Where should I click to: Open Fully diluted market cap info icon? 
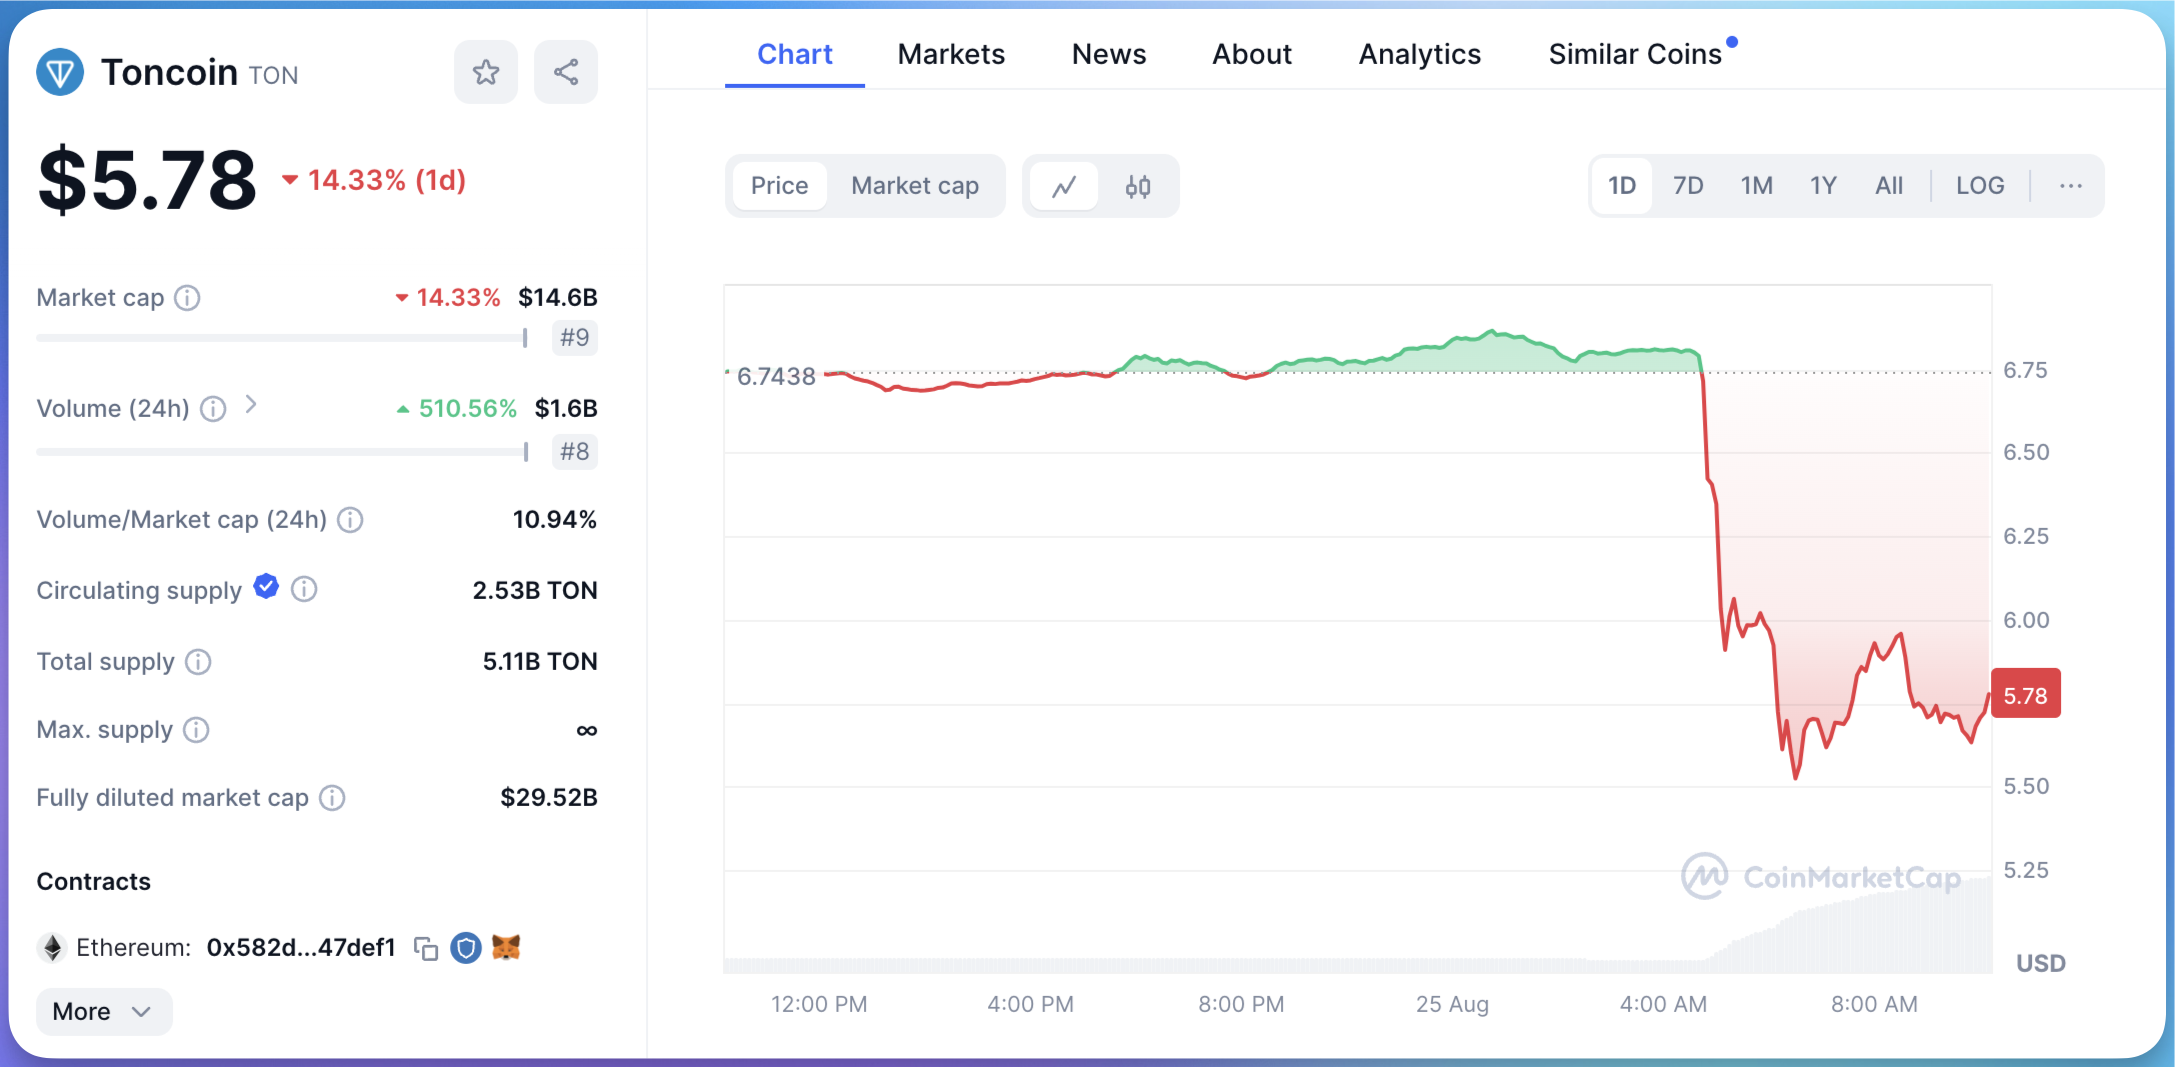332,798
